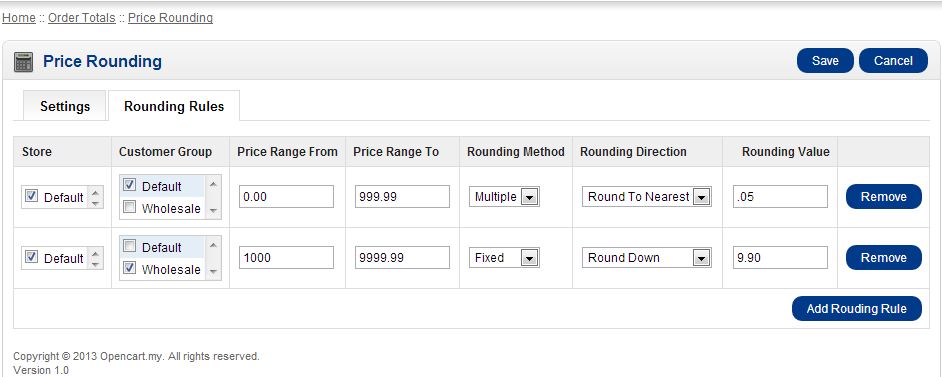The width and height of the screenshot is (942, 377).
Task: Uncheck Wholesale customer group in second rule
Action: 129,269
